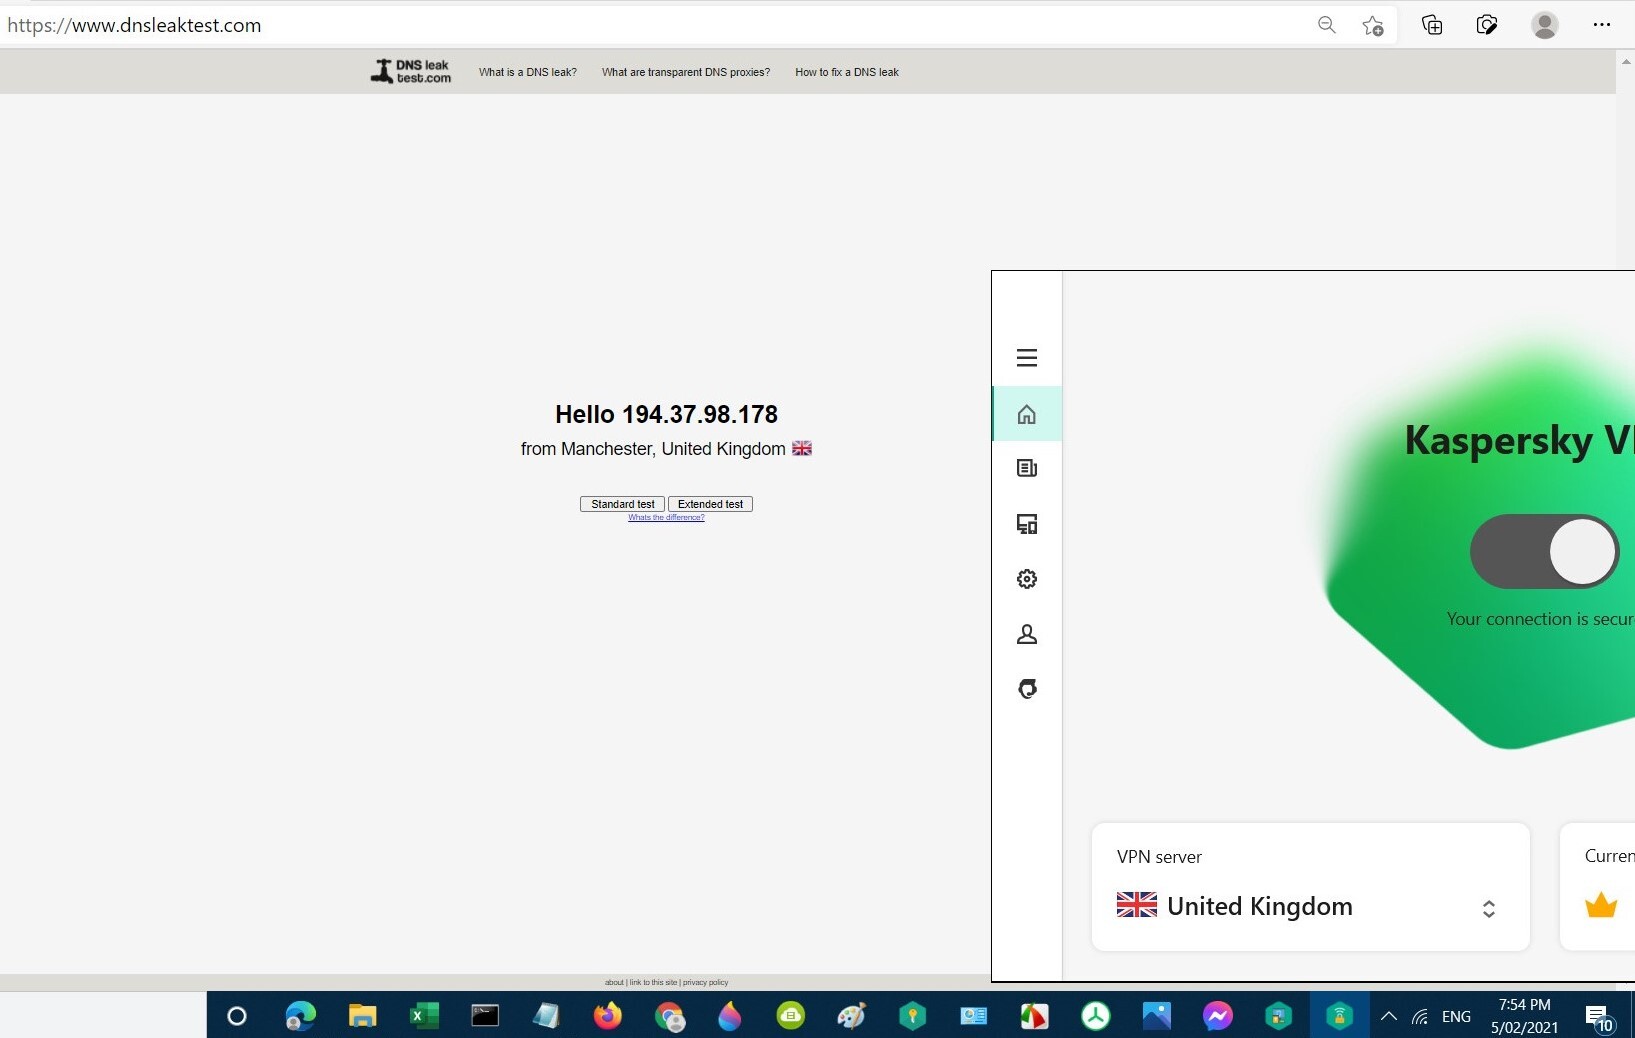Open the "How to fix a DNS leak" page
The width and height of the screenshot is (1635, 1038).
click(847, 72)
